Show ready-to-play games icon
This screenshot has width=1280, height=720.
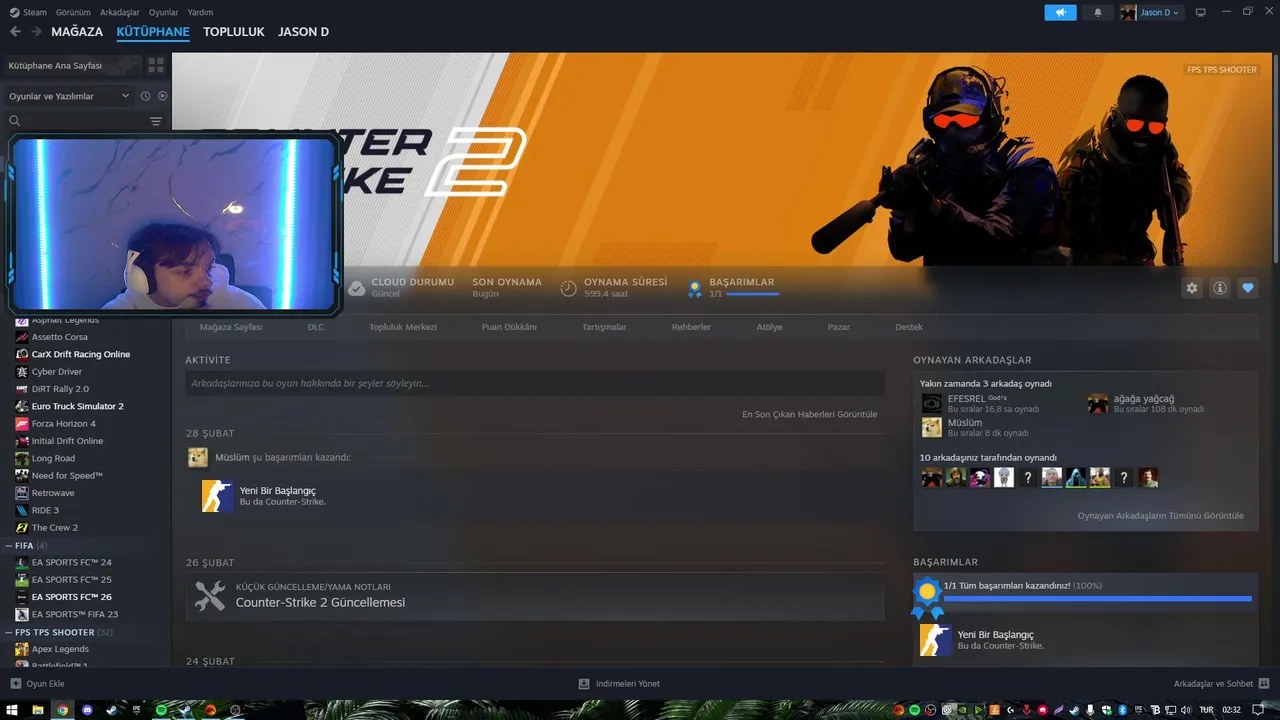[x=162, y=96]
